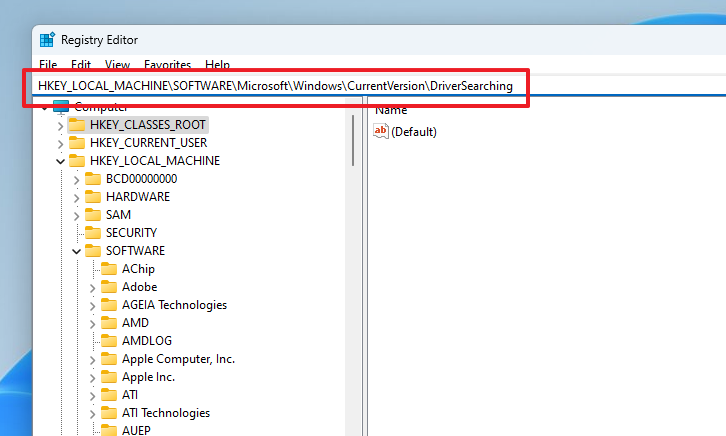726x436 pixels.
Task: Open the File menu
Action: (x=48, y=64)
